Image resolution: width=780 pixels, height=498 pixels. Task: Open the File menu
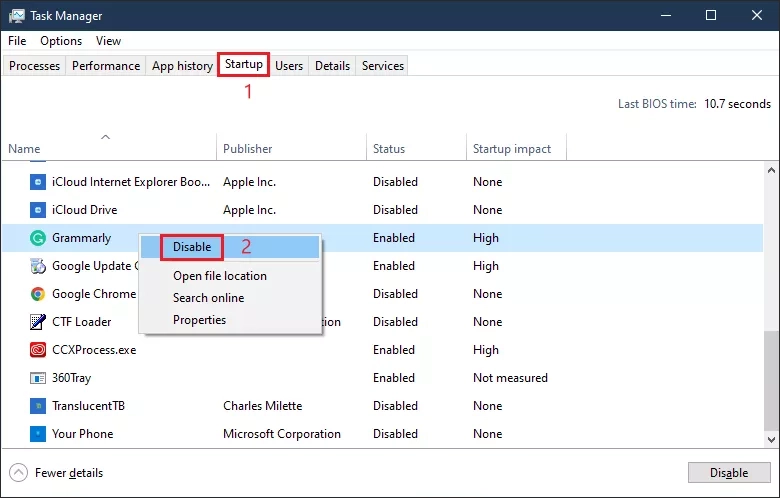click(17, 41)
